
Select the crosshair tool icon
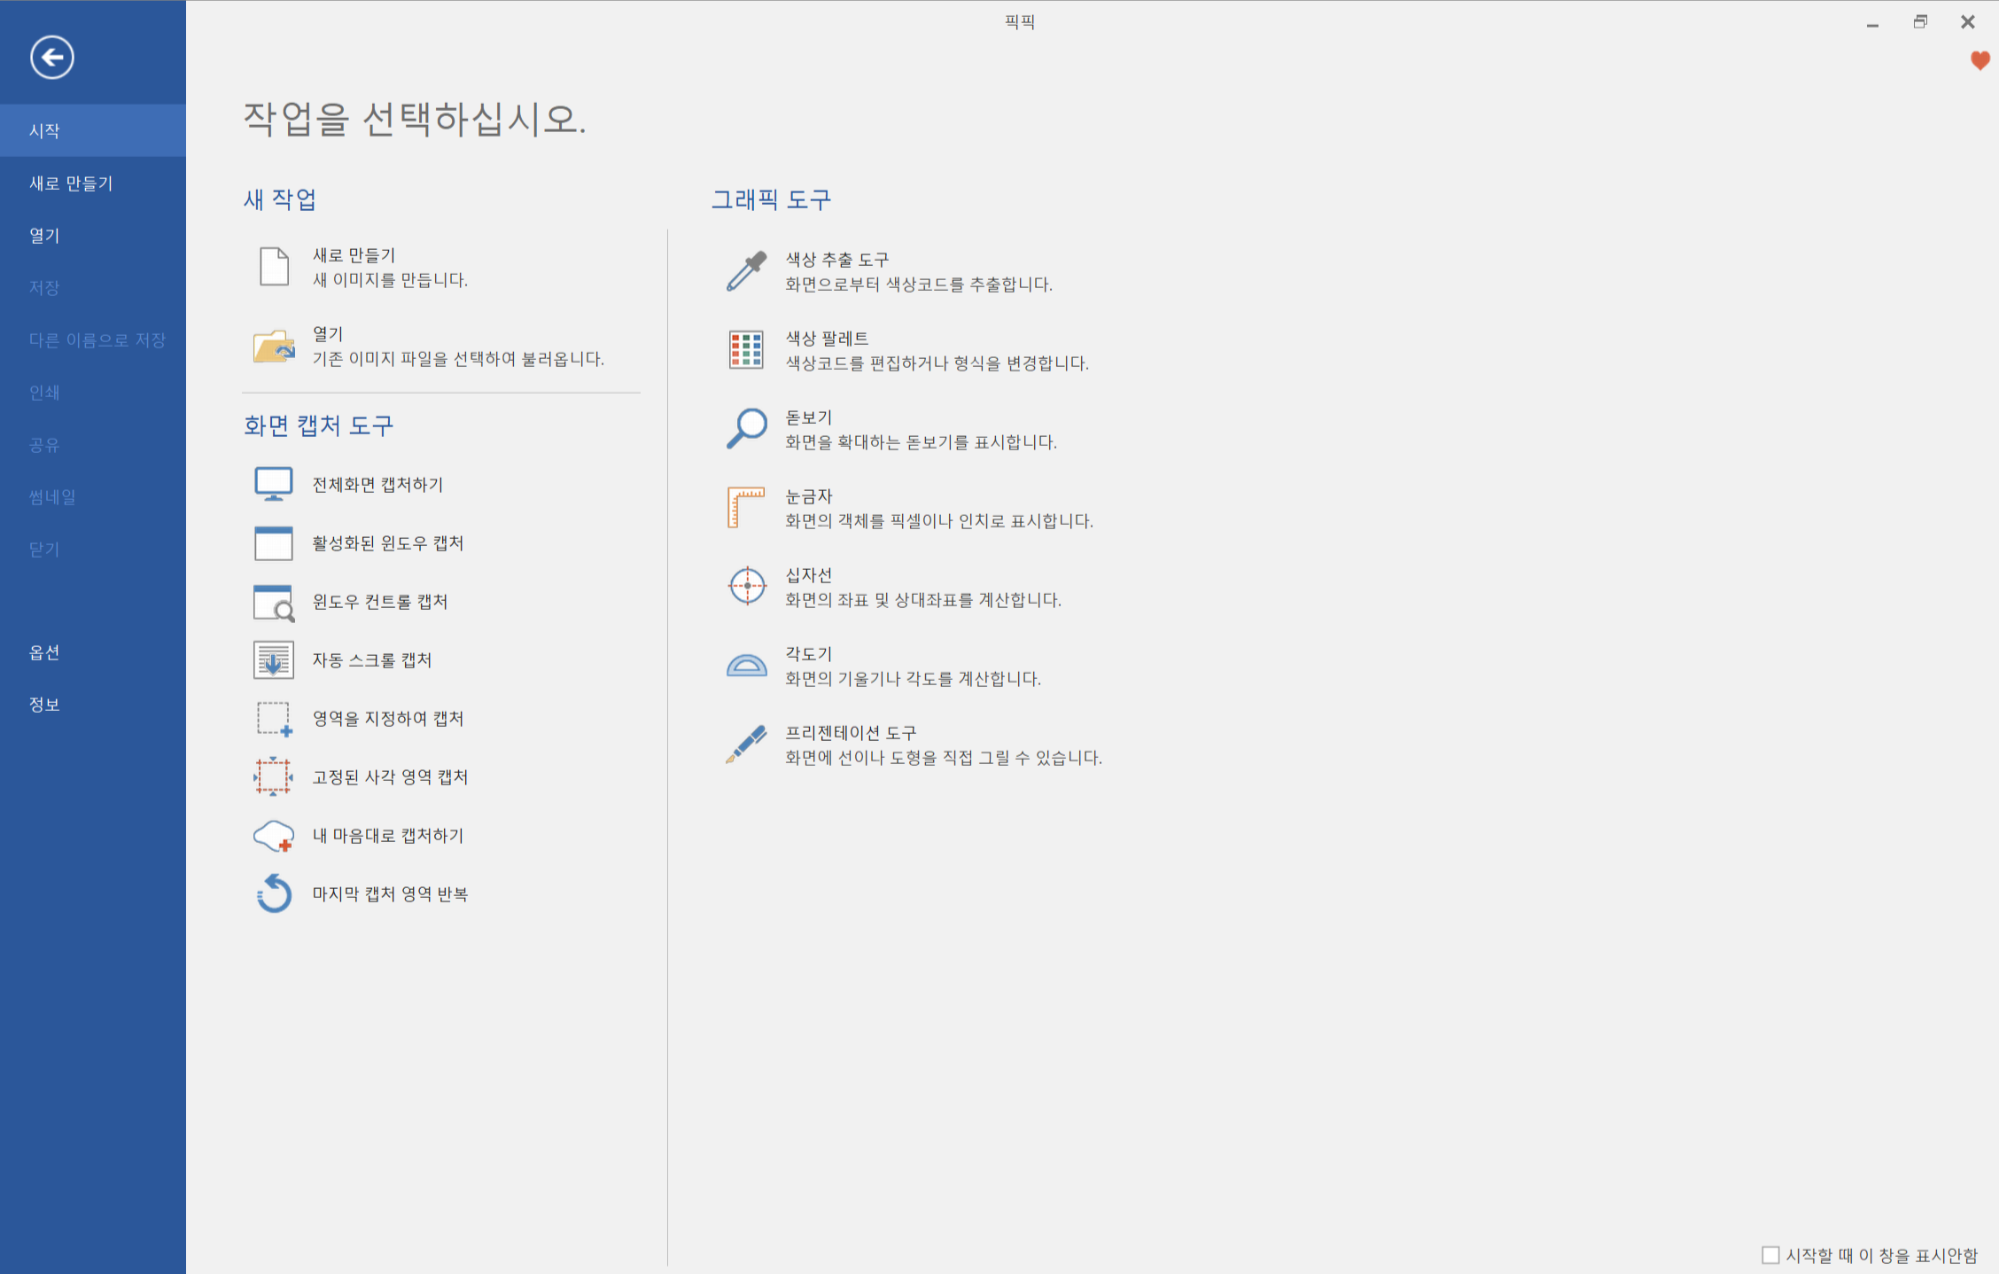tap(746, 586)
